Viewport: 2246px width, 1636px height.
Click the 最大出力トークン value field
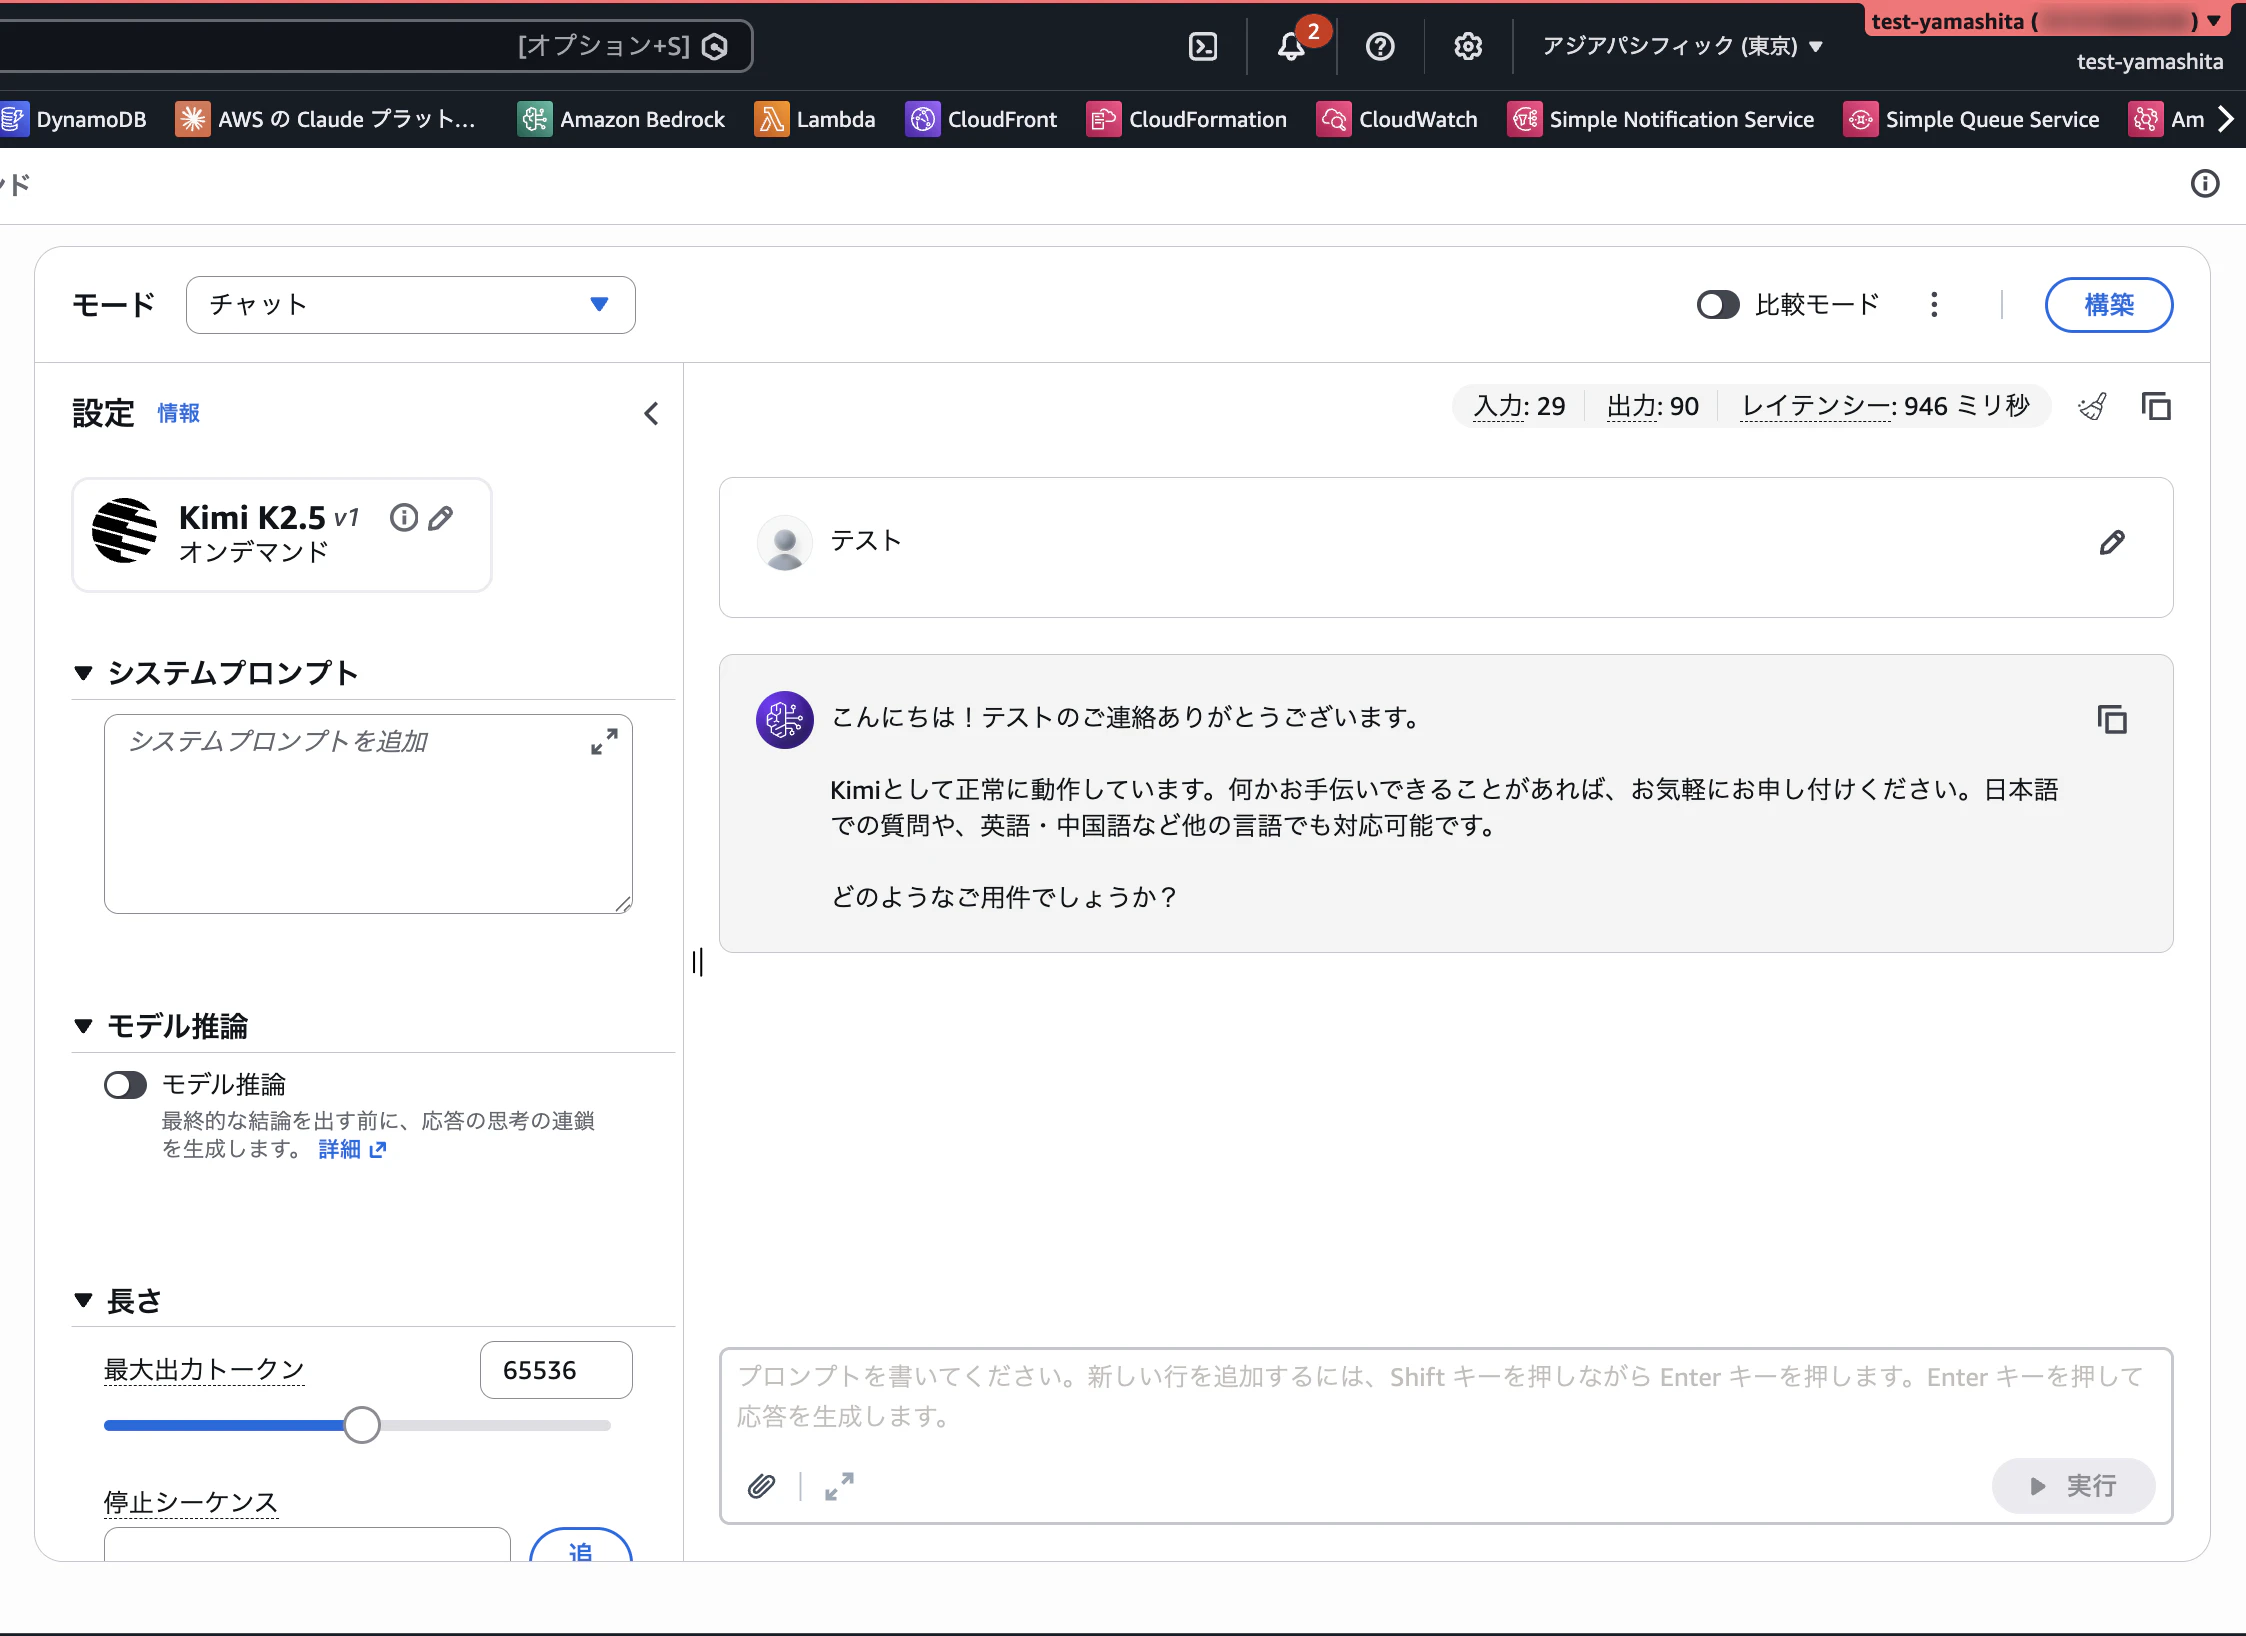coord(556,1370)
